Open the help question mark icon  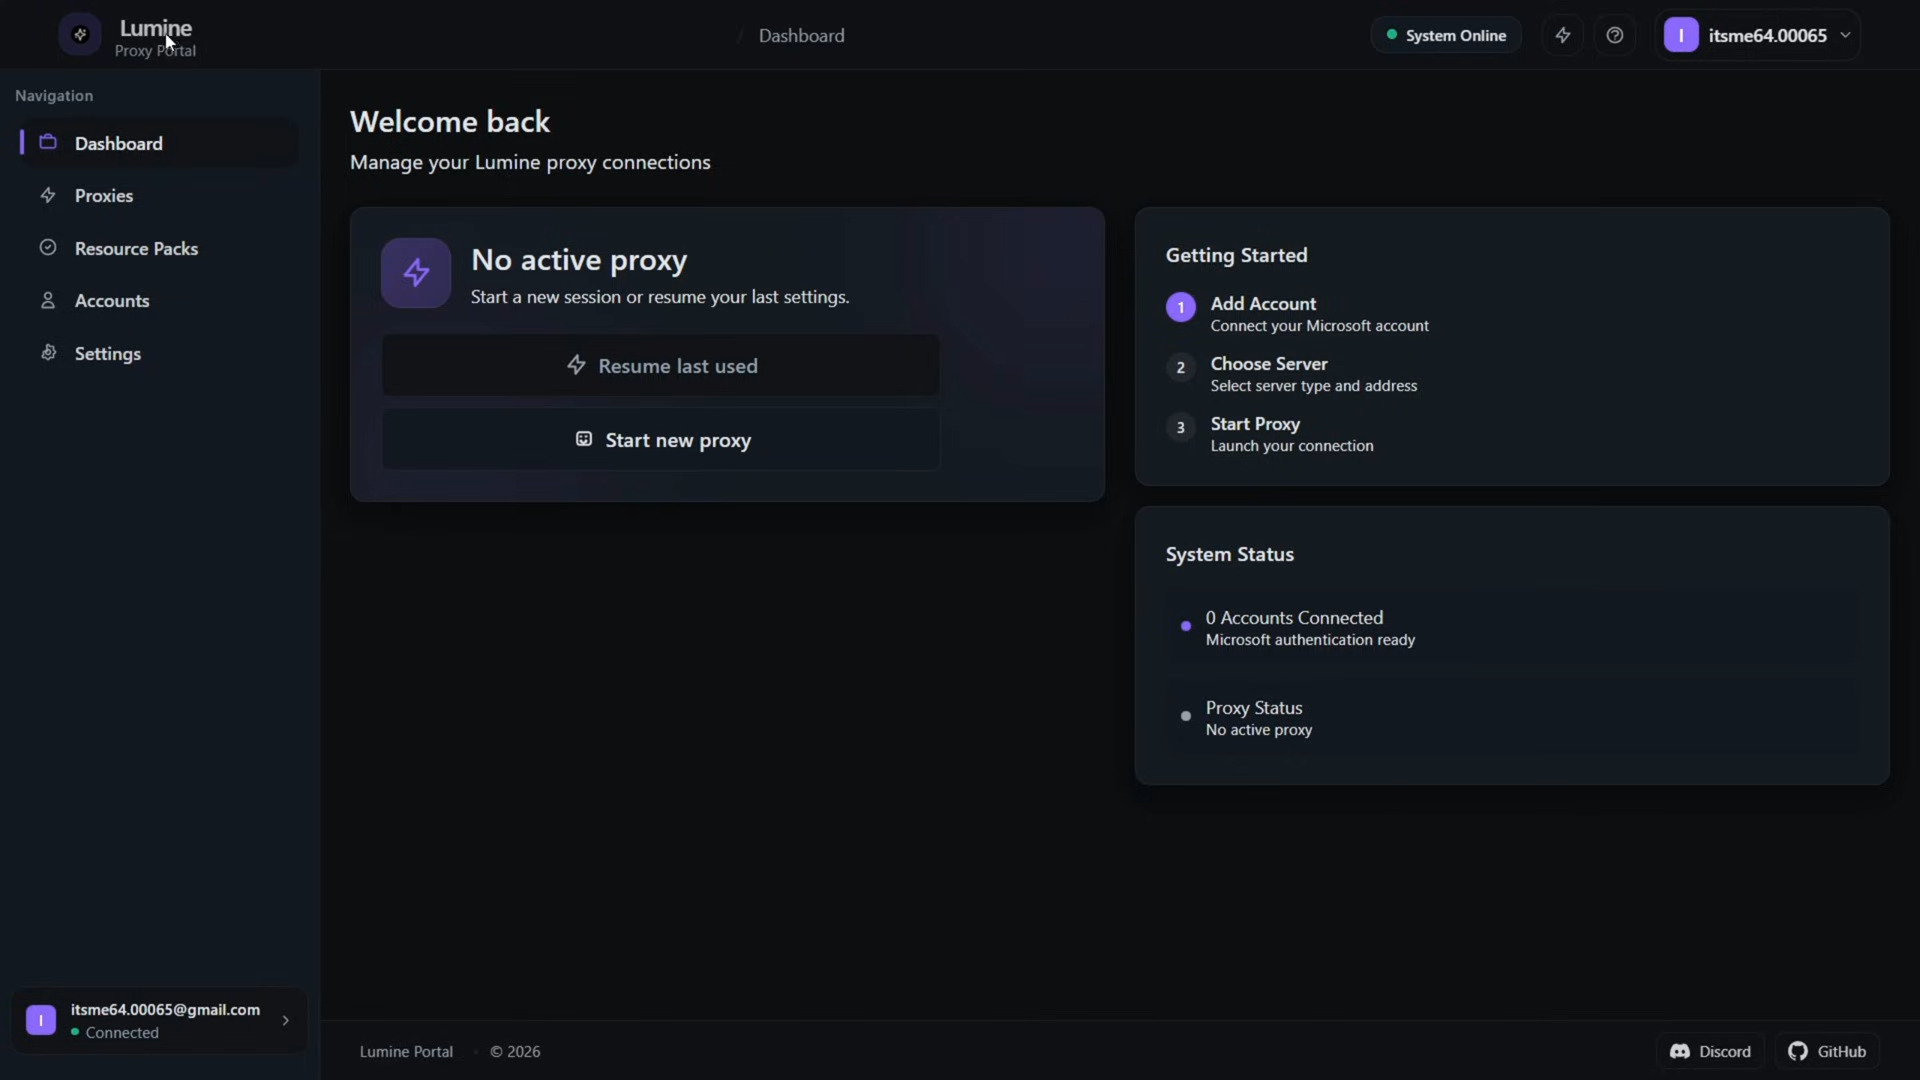click(1614, 35)
